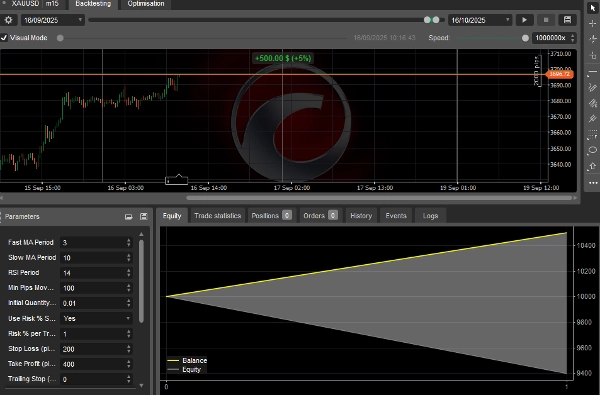Adjust Min Pips Move stepper arrows

(x=129, y=288)
